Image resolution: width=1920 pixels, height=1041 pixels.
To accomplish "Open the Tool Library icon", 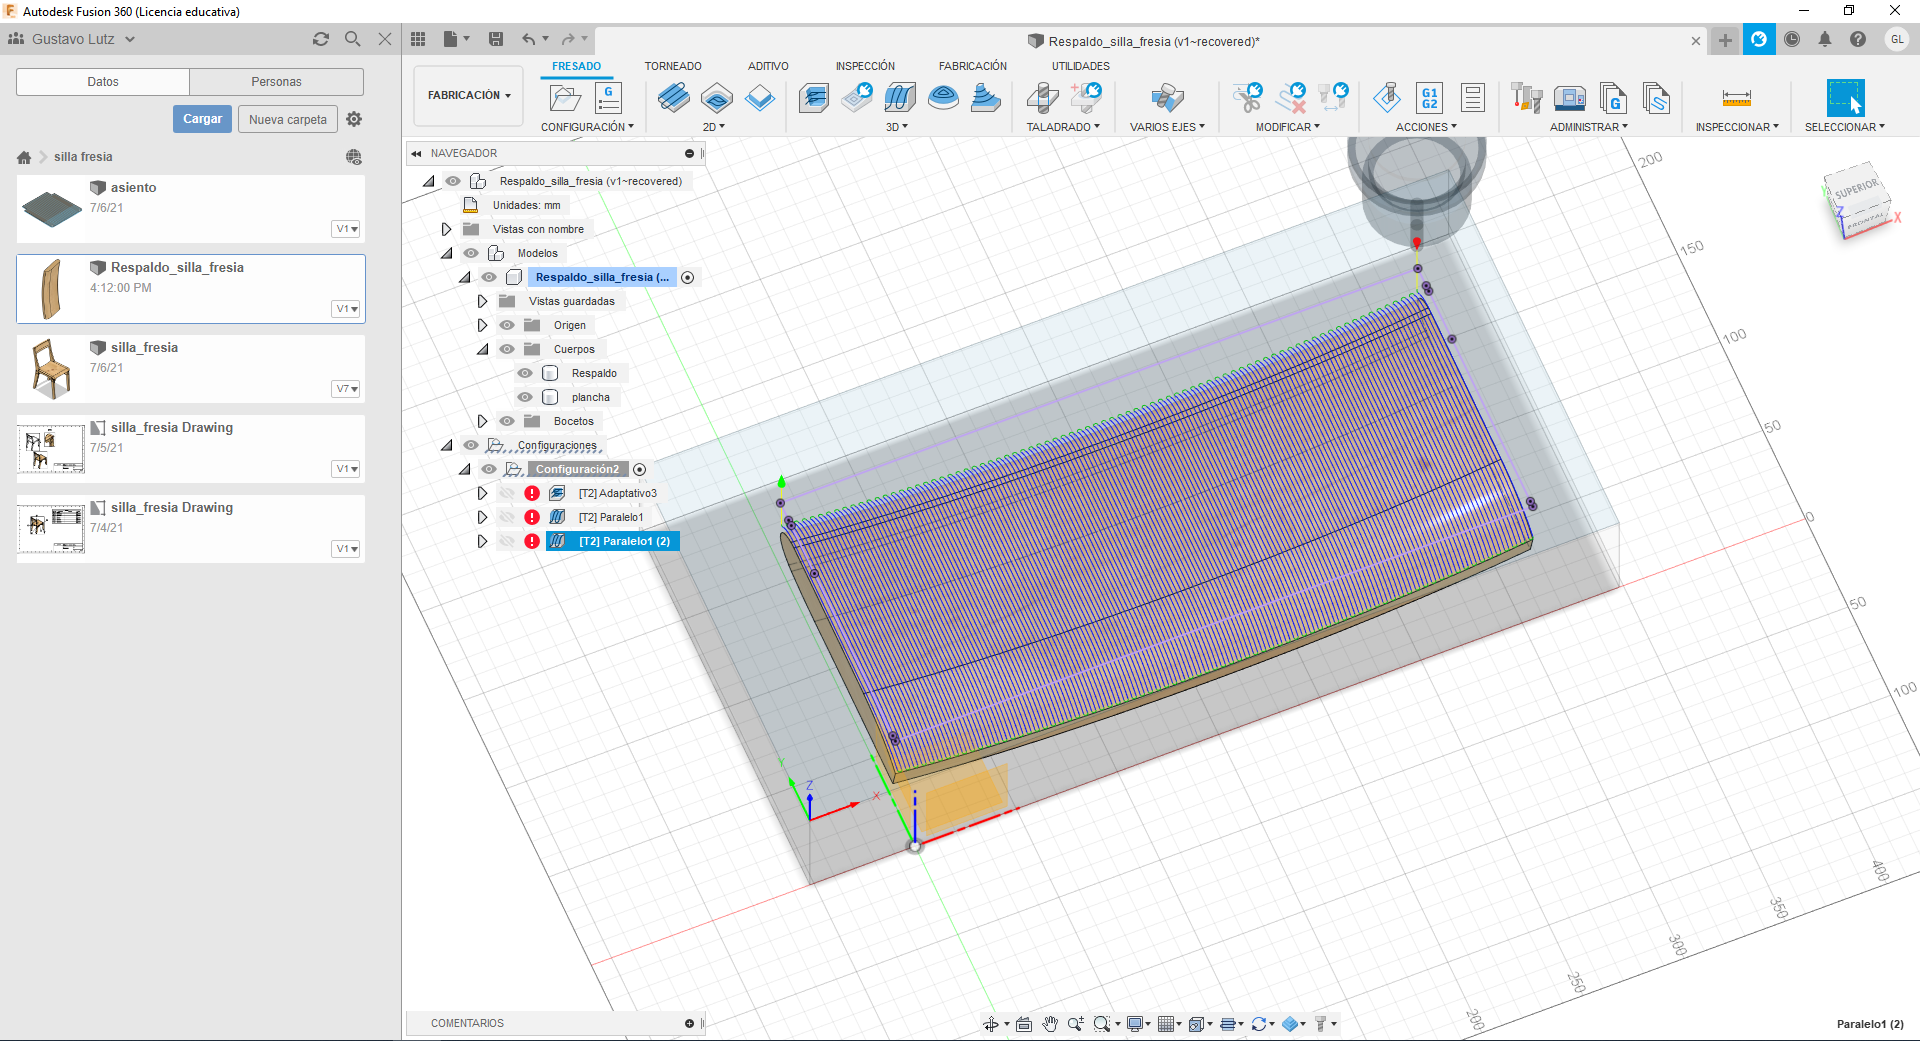I will point(1526,98).
